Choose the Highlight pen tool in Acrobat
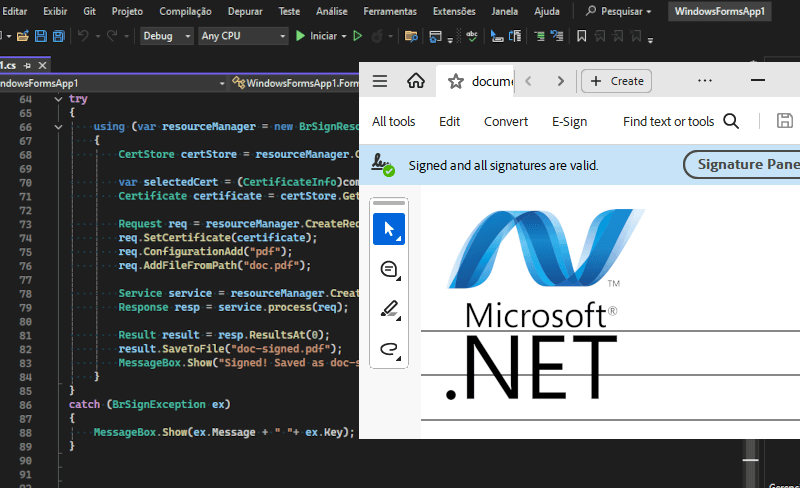The width and height of the screenshot is (800, 488). coord(390,310)
